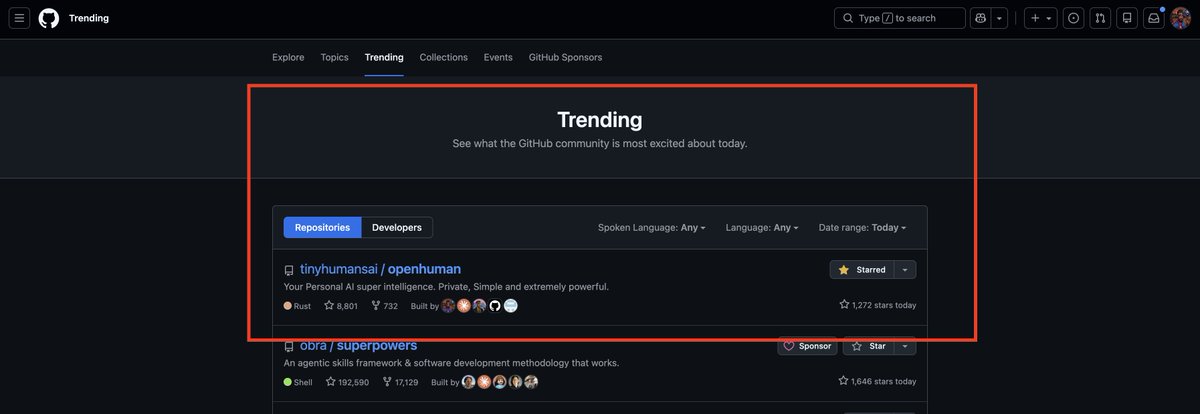Click the Shell language label

tap(298, 382)
